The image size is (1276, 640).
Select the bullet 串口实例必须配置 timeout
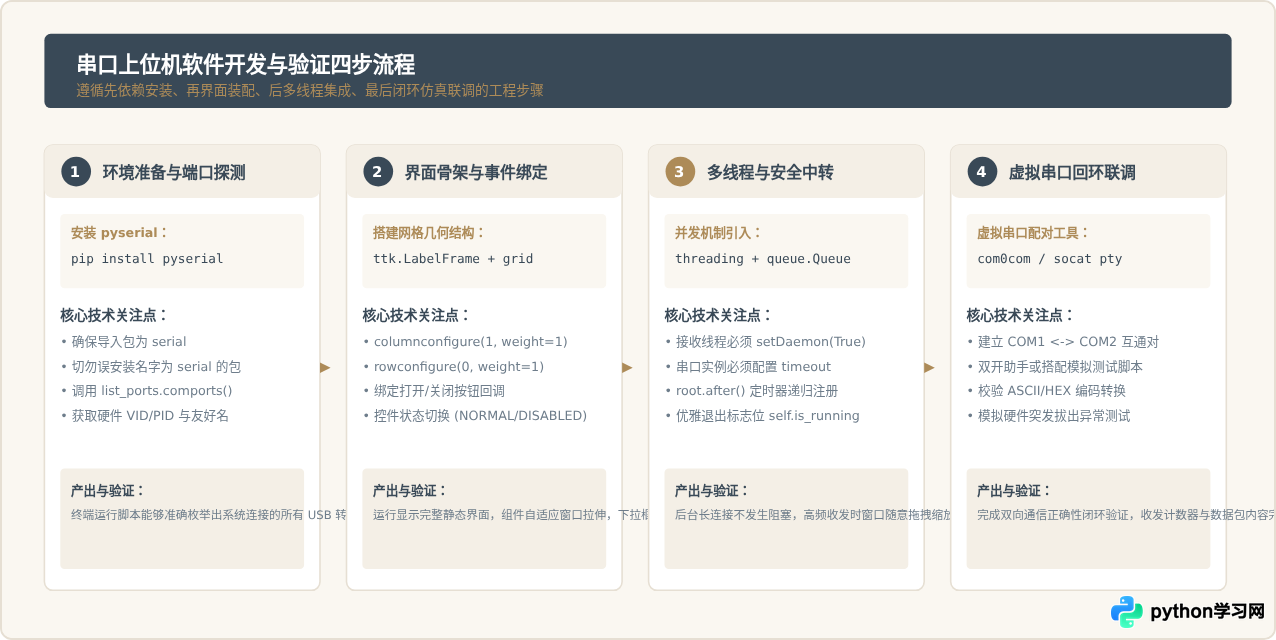[x=748, y=367]
